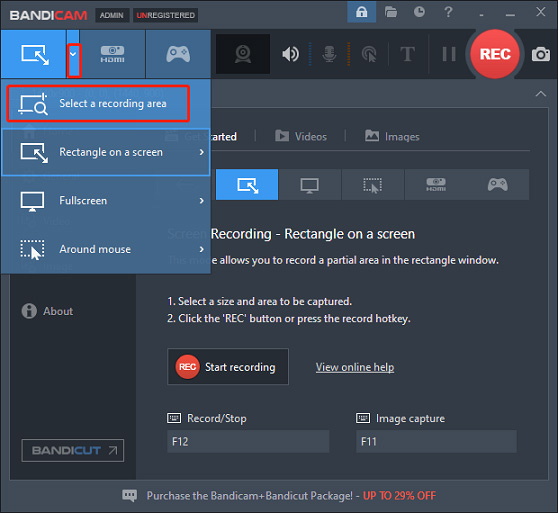The width and height of the screenshot is (558, 513).
Task: Click the UP TO 29% OFF promotion
Action: coord(399,496)
